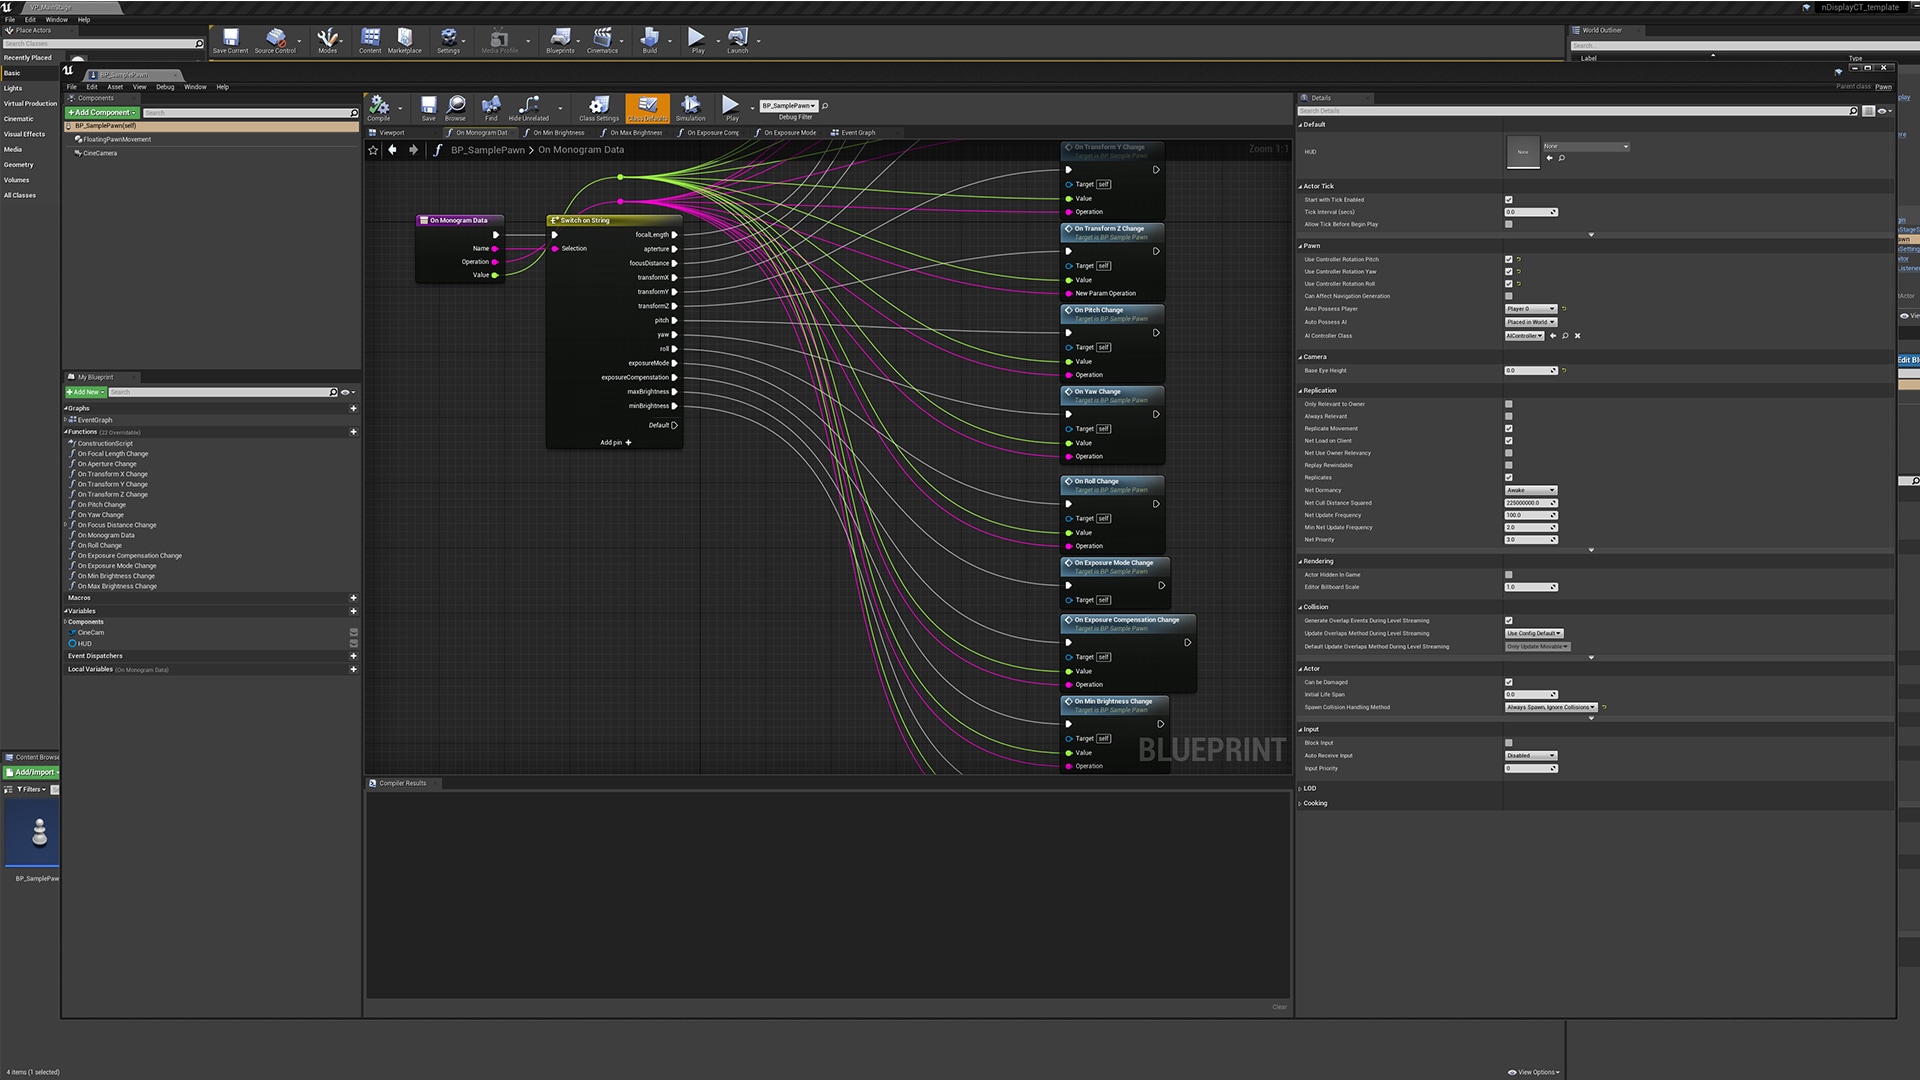
Task: Activate Hide Unrelated in the graph toolbar
Action: click(528, 108)
